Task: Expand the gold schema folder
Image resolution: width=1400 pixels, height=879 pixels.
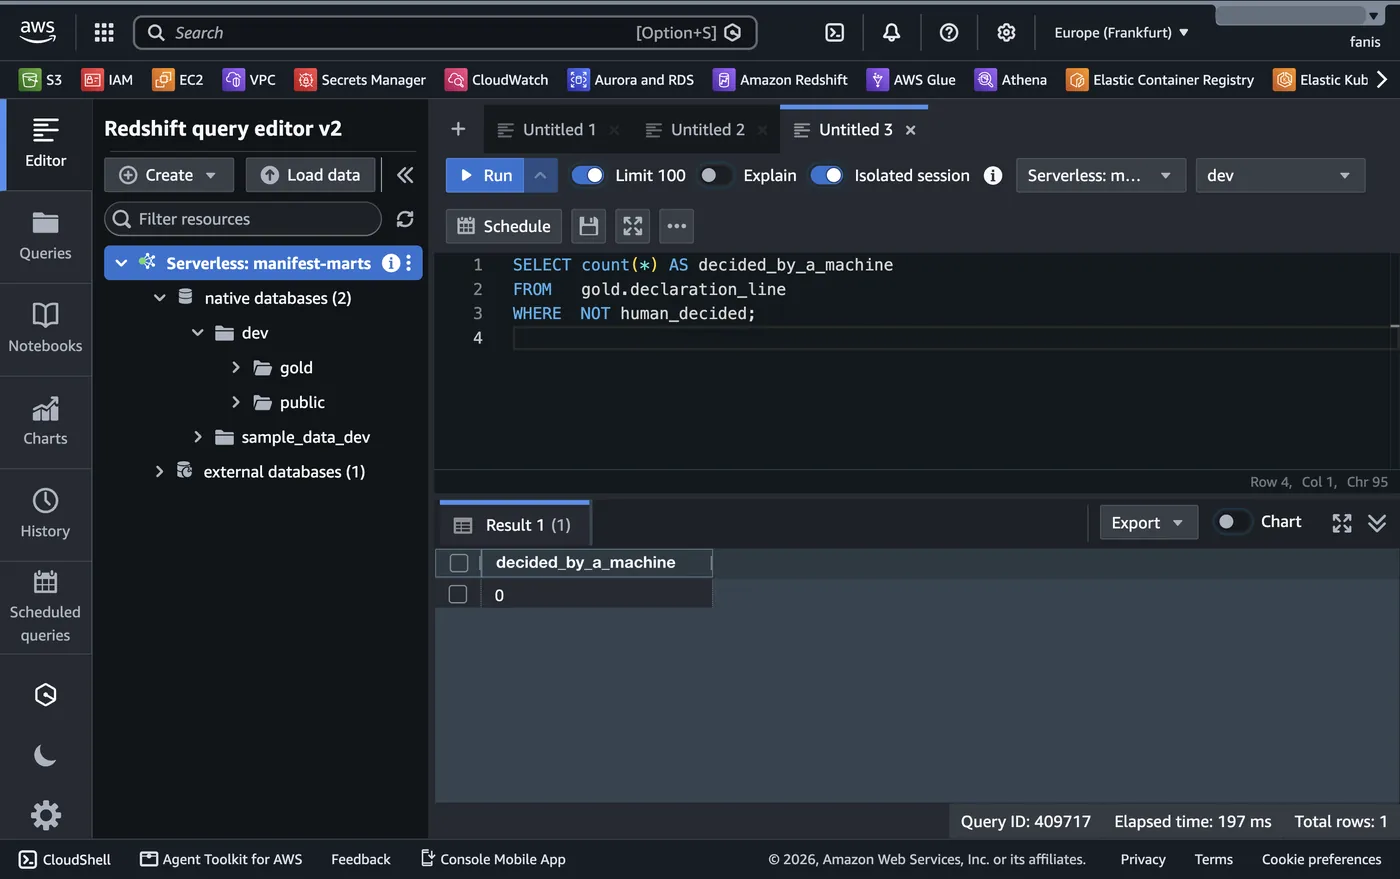Action: (236, 367)
